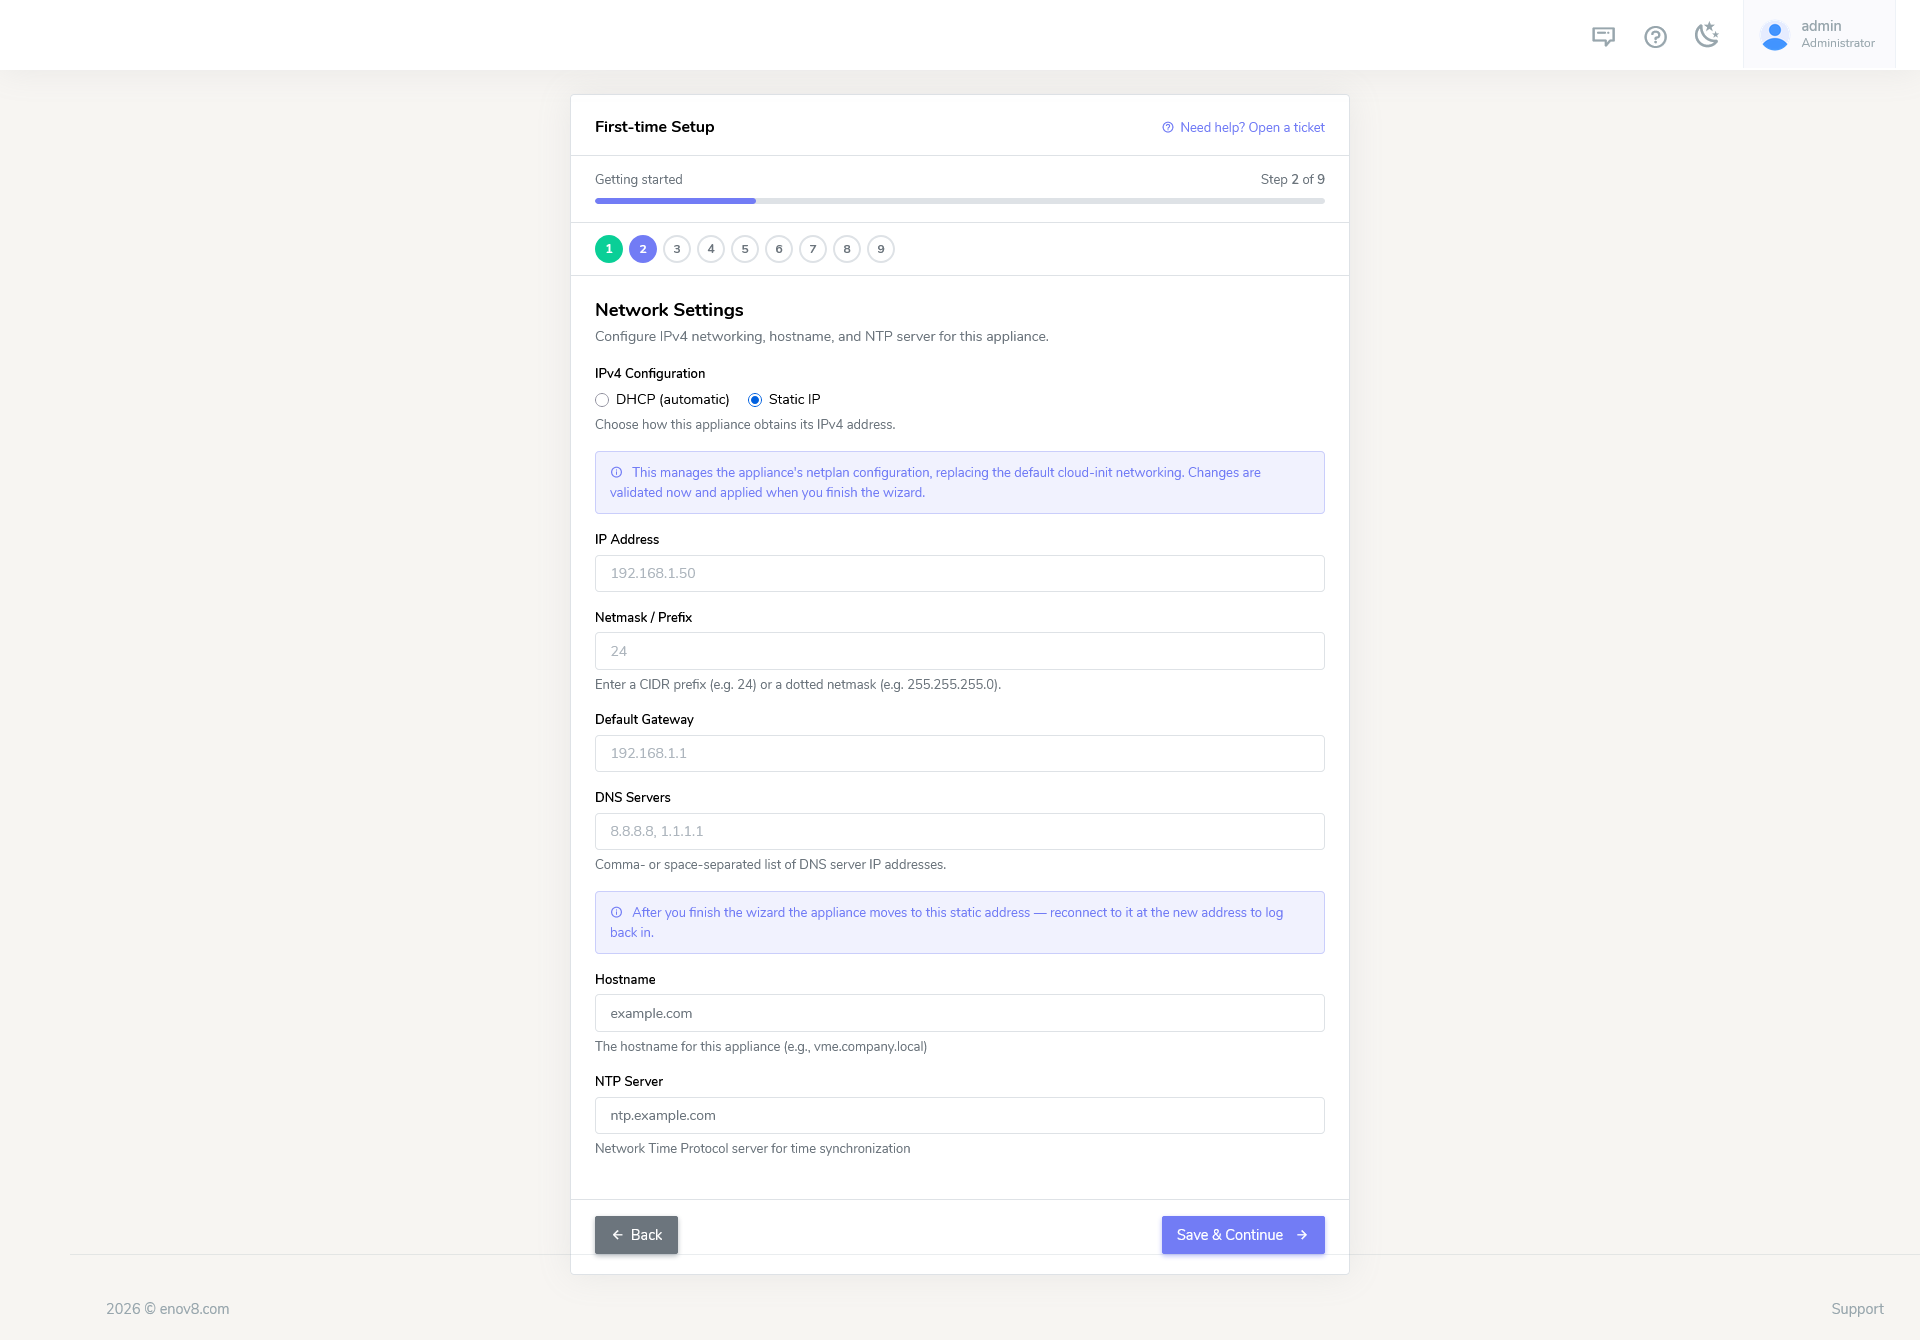Screen dimensions: 1920x1340
Task: Select the DHCP (automatic) radio button
Action: coord(602,400)
